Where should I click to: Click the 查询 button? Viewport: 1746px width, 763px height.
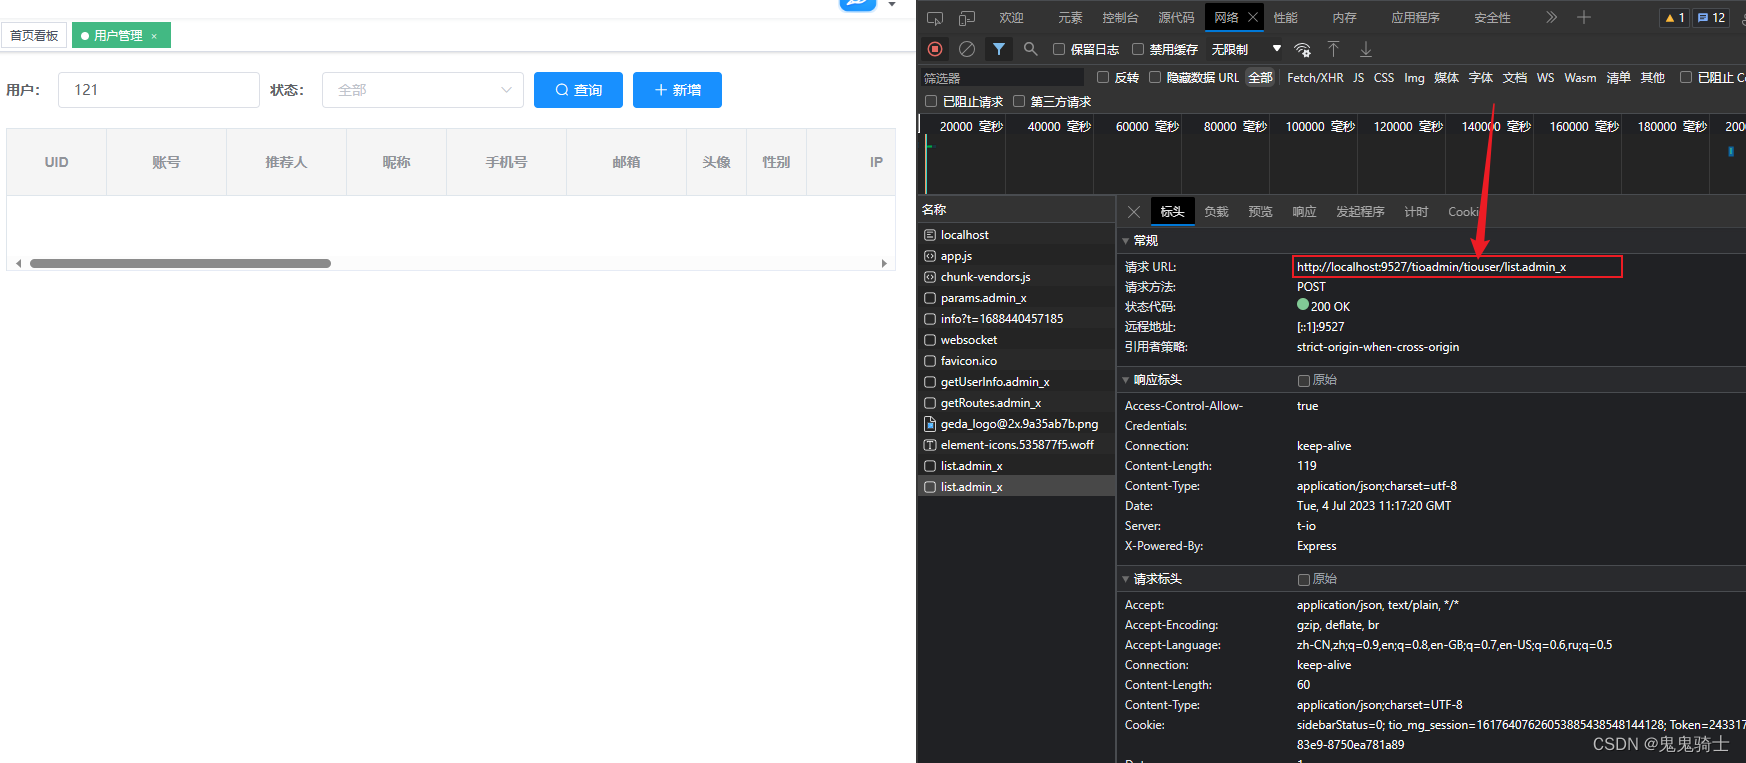click(x=578, y=90)
